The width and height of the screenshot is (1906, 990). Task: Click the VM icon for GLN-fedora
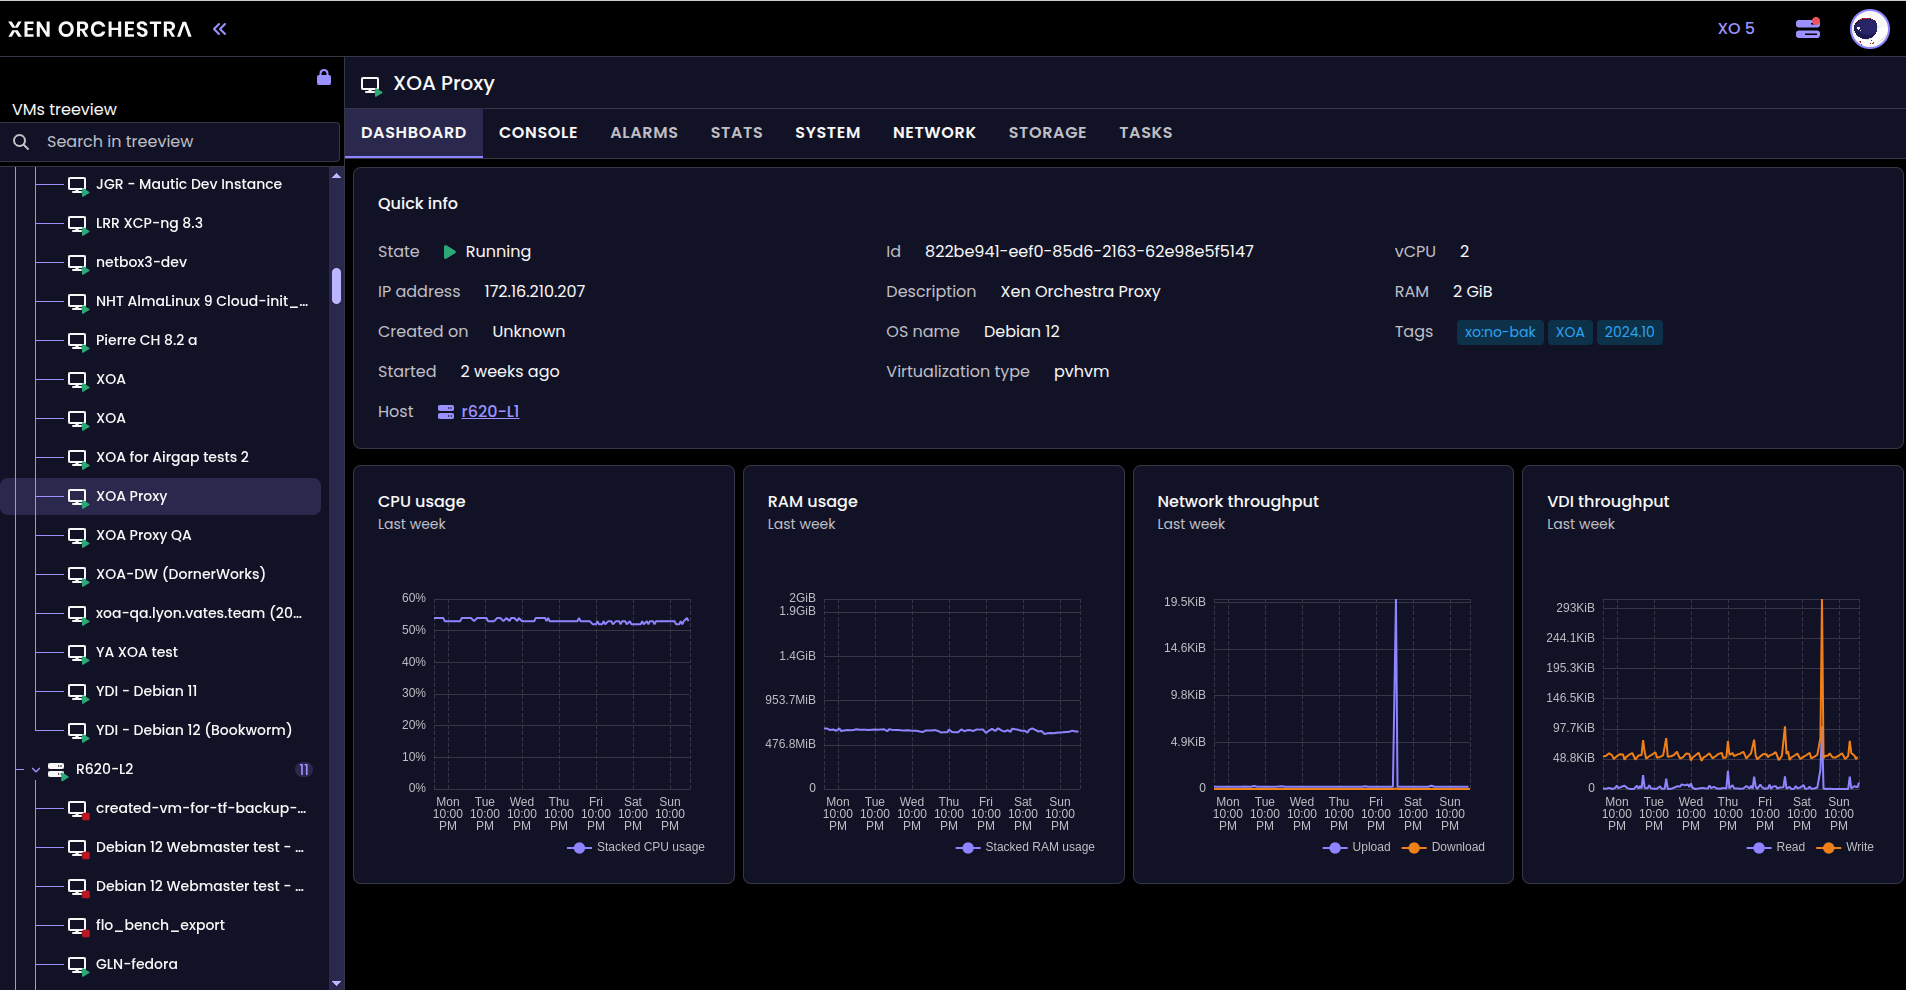tap(78, 965)
